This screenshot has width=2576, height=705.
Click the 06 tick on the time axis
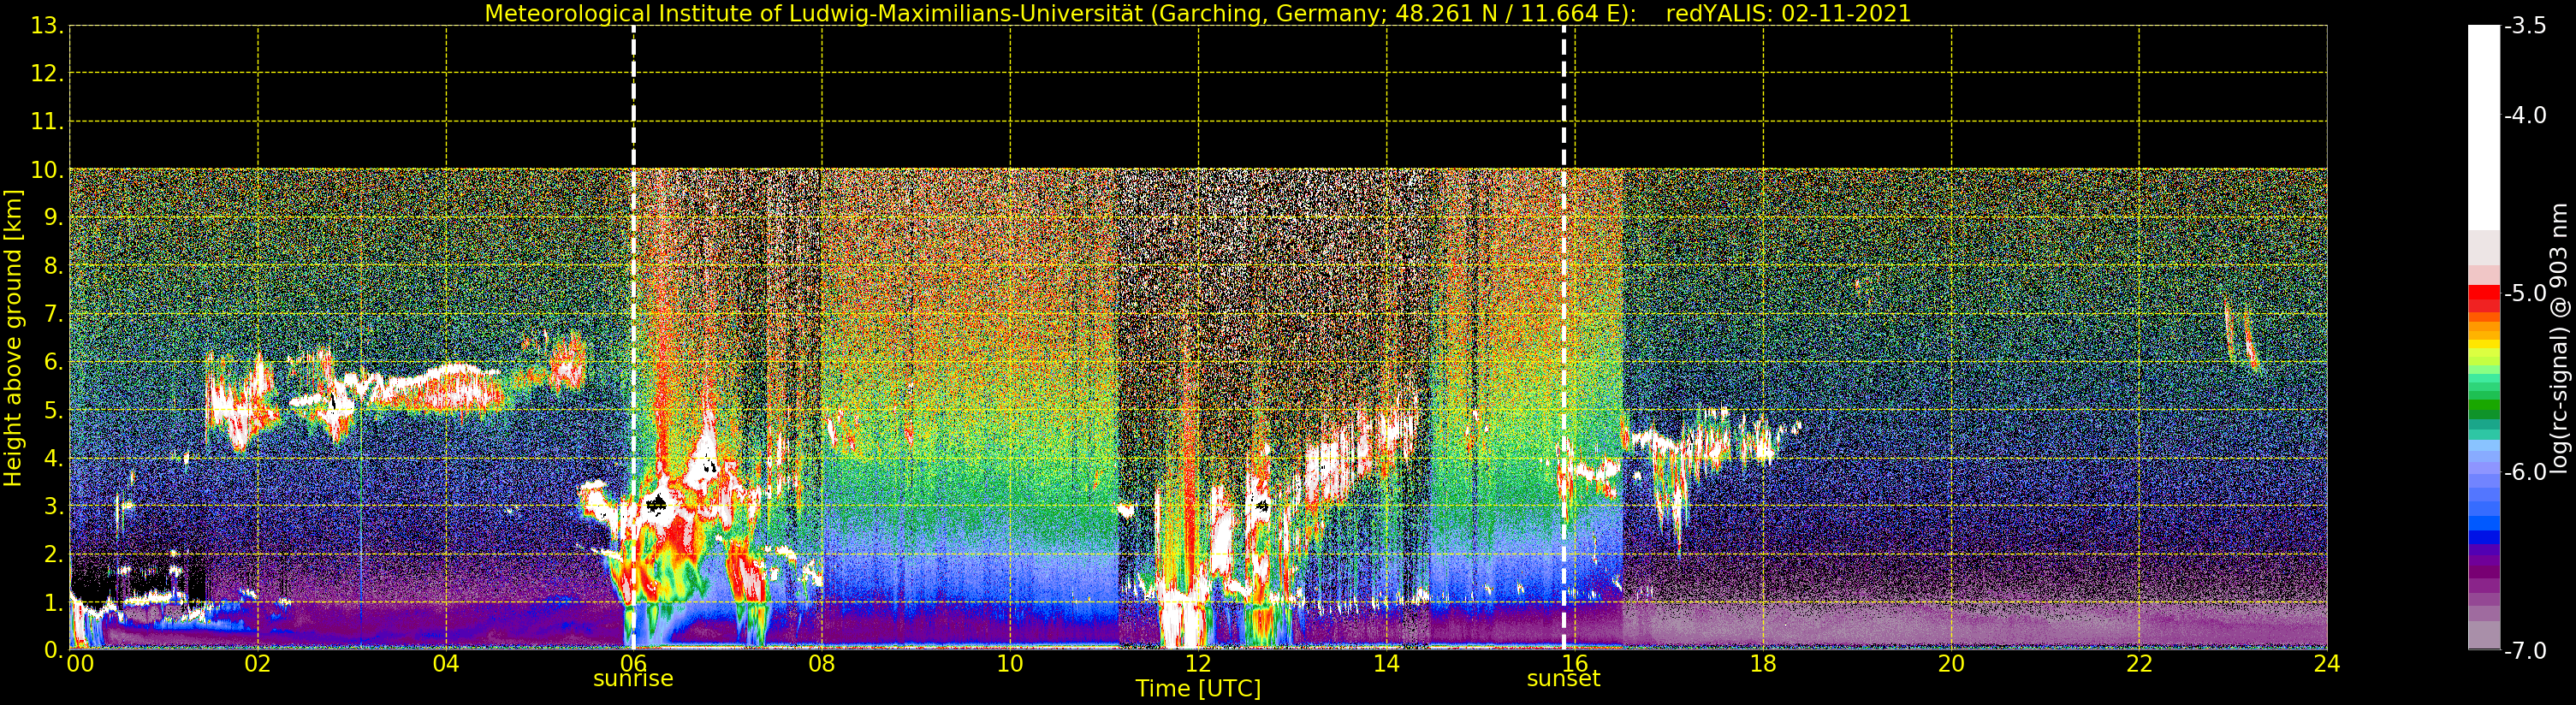pyautogui.click(x=634, y=662)
